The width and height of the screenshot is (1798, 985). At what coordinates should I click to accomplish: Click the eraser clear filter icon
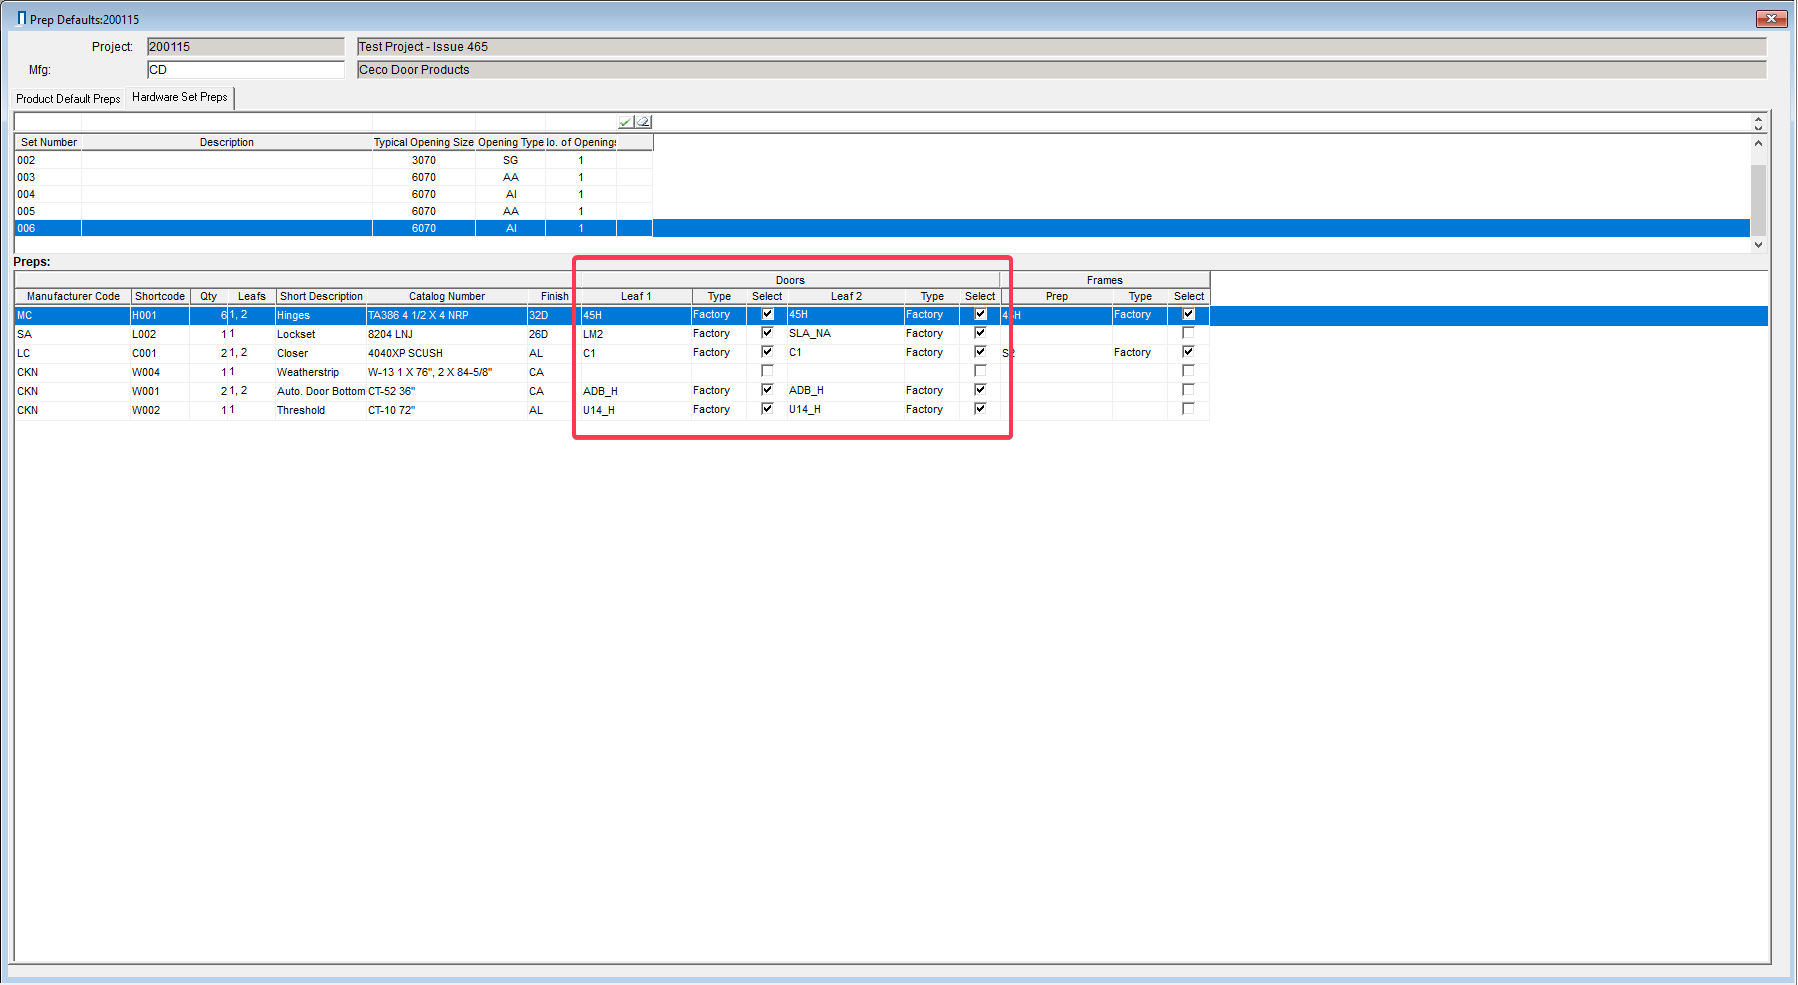click(643, 122)
